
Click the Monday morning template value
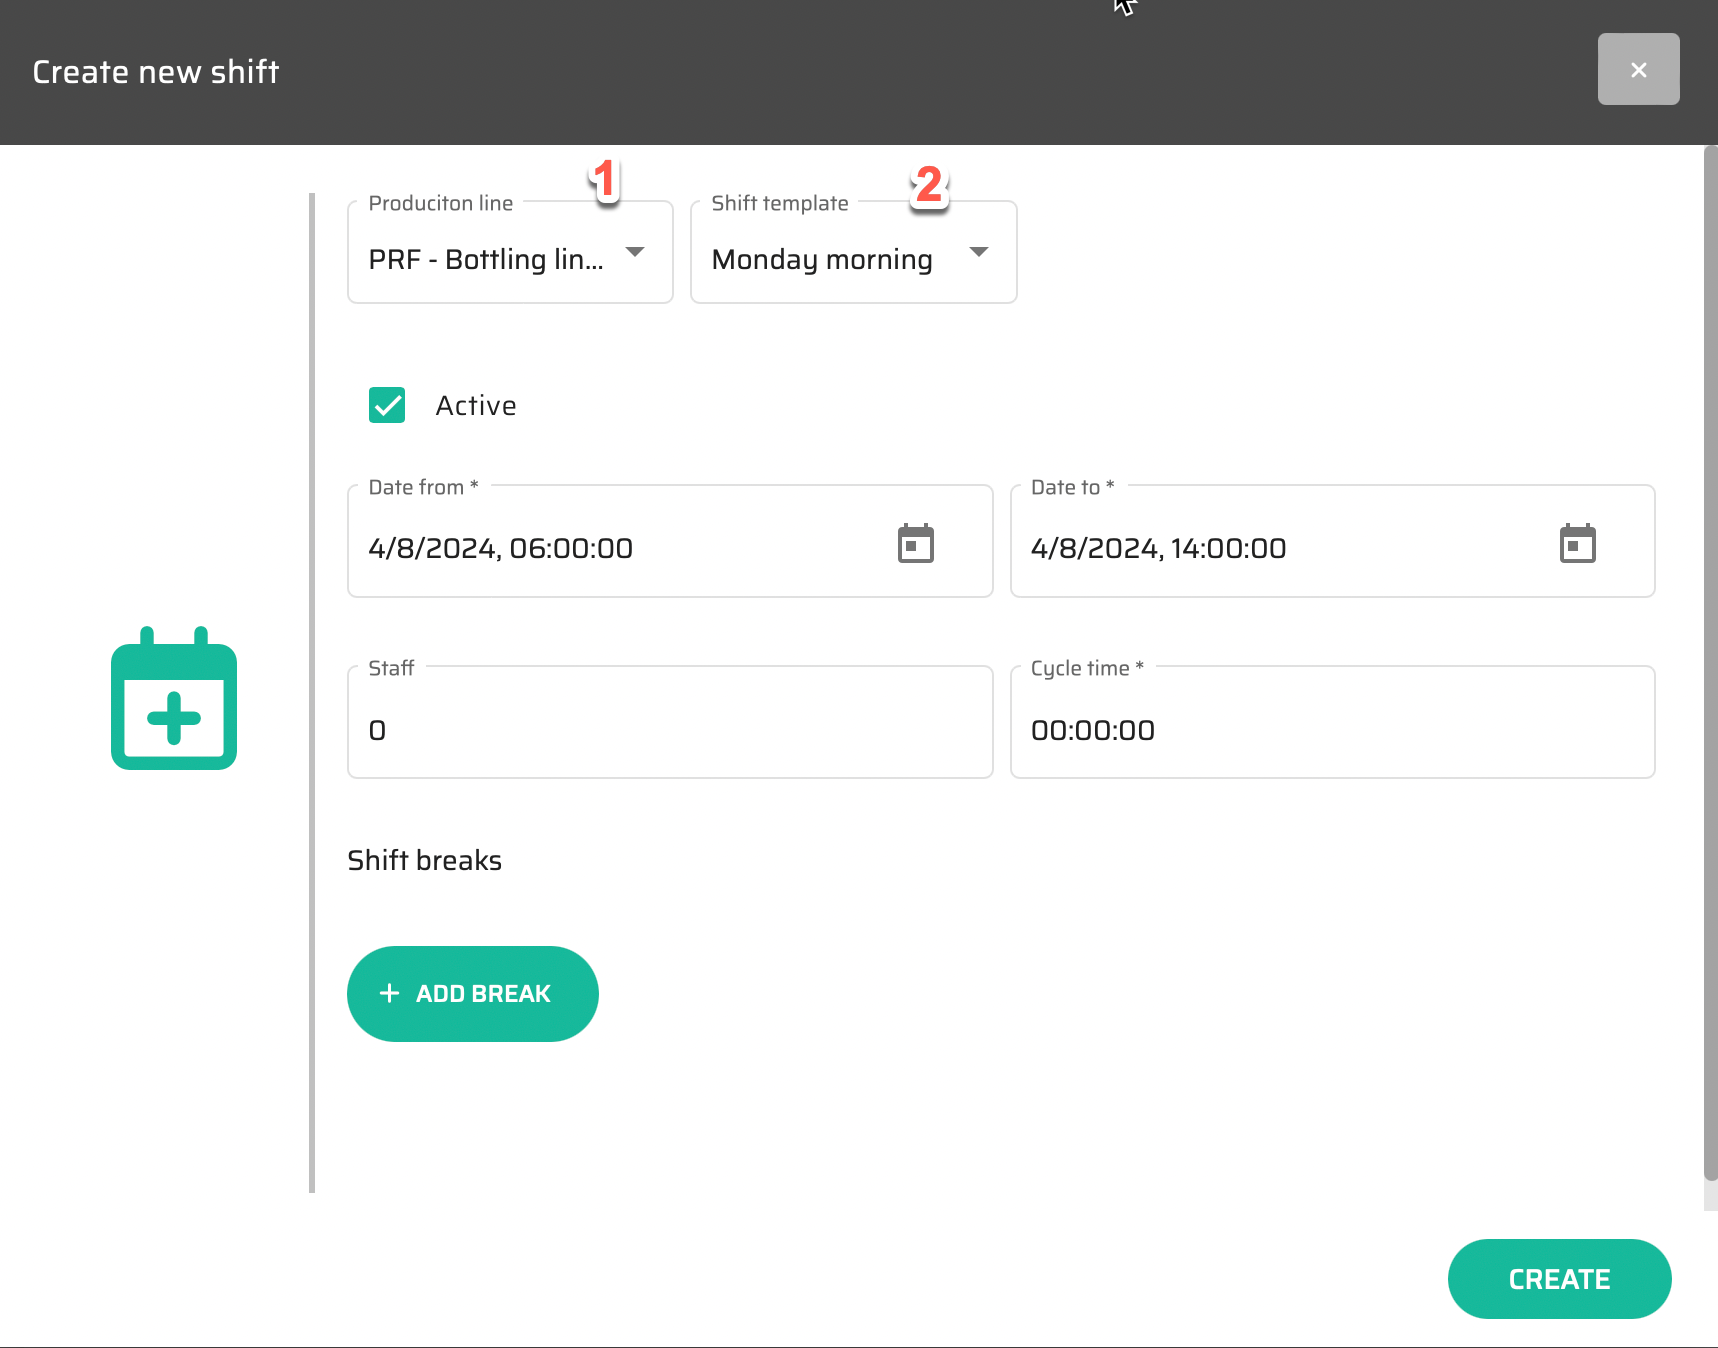coord(822,259)
